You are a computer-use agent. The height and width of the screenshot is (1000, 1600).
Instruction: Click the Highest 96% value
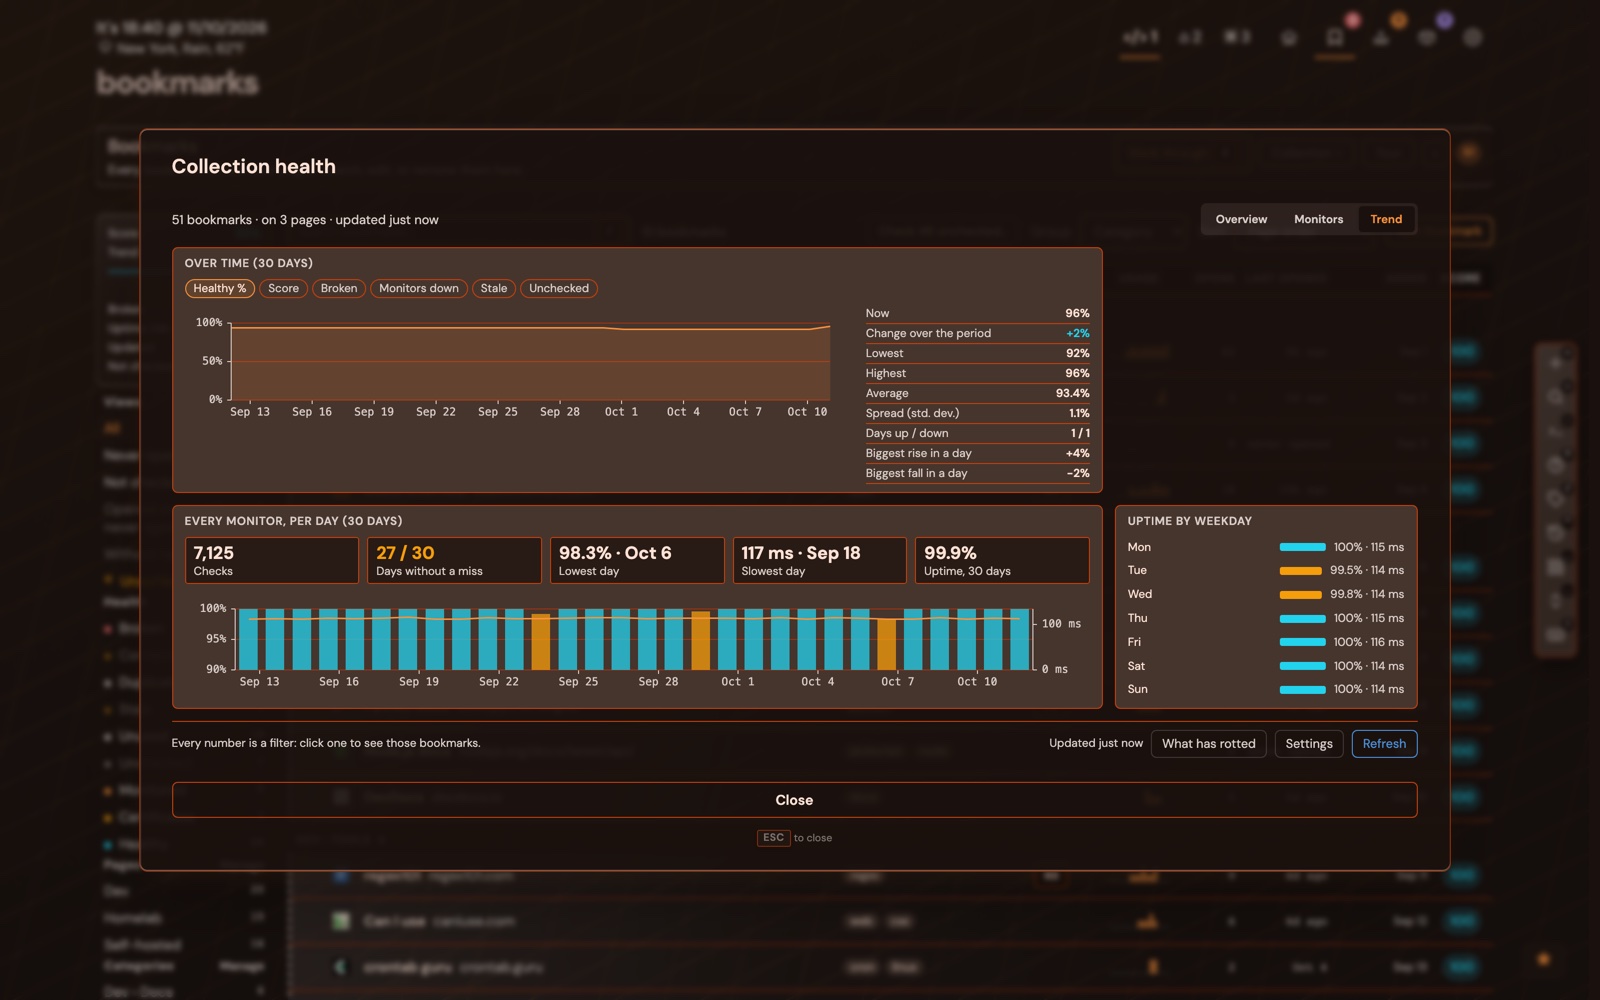click(x=1077, y=373)
